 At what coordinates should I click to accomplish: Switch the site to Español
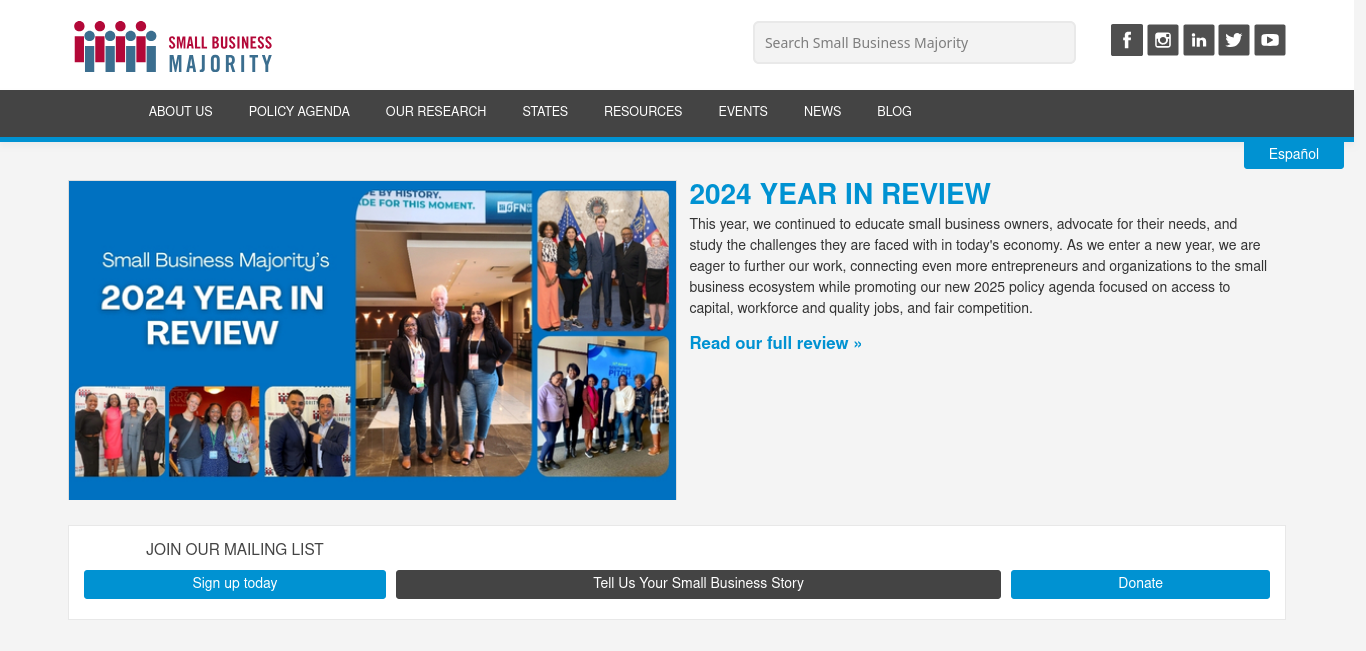[x=1294, y=154]
